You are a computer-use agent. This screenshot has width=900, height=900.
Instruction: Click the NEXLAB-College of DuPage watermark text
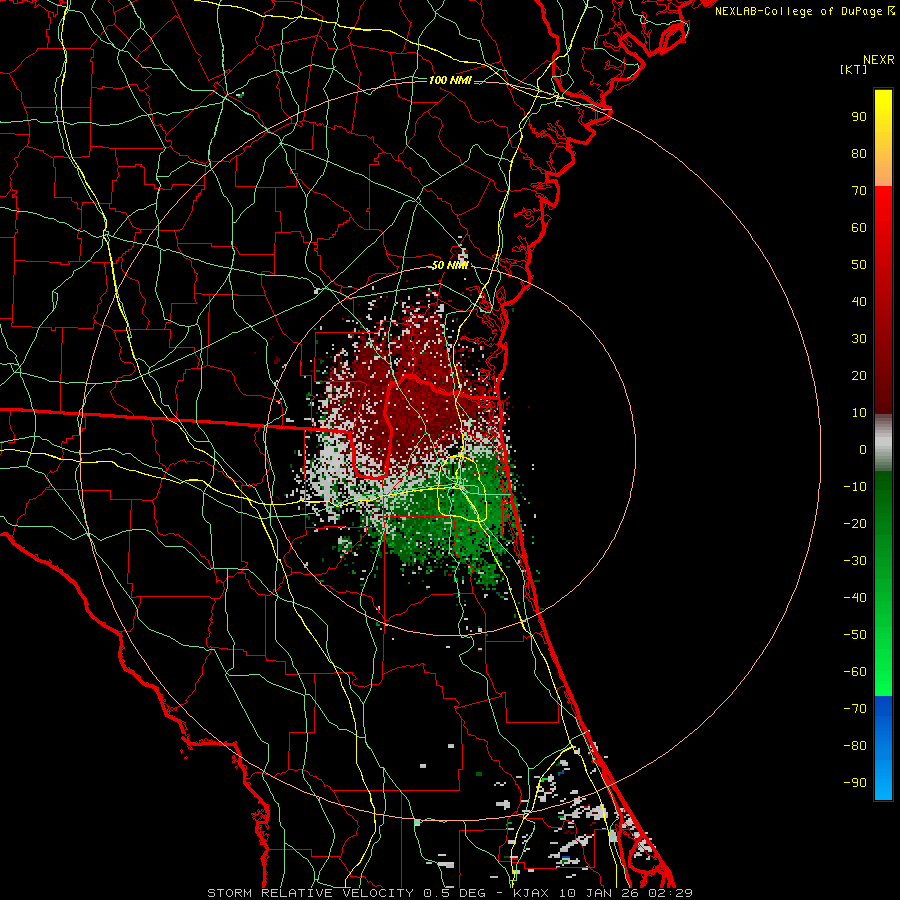(805, 11)
